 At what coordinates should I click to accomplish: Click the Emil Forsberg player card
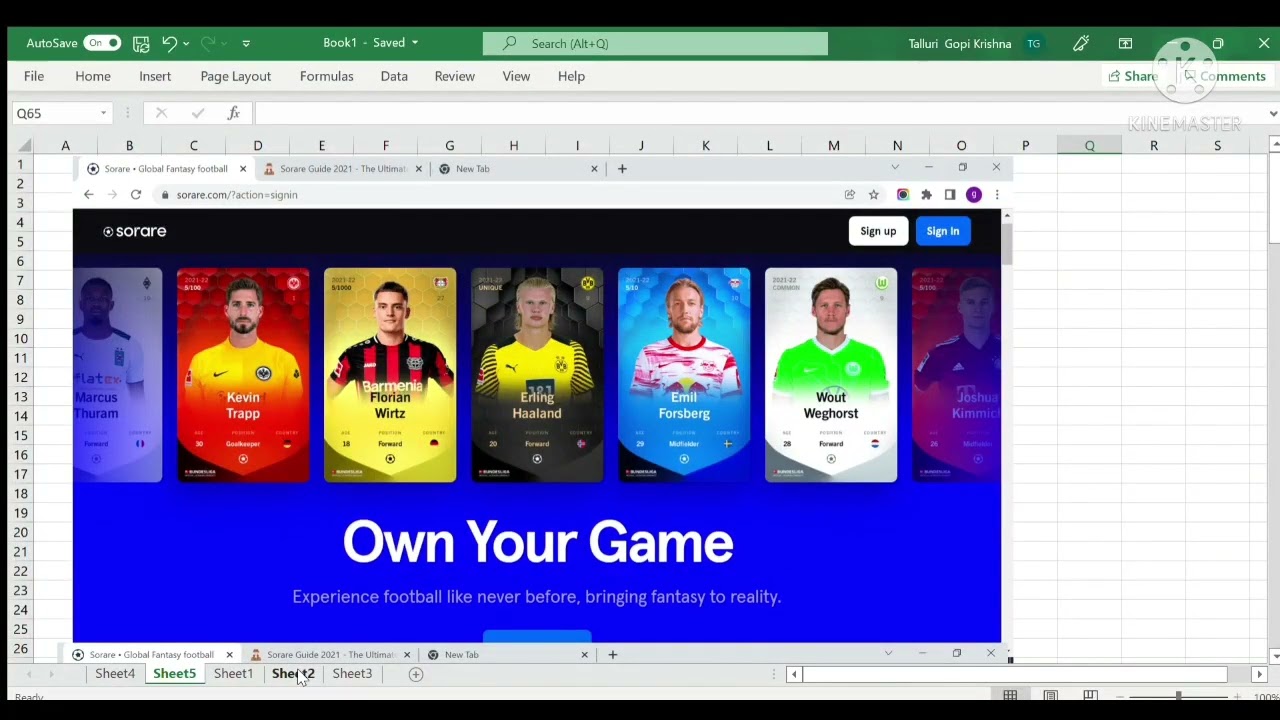684,375
